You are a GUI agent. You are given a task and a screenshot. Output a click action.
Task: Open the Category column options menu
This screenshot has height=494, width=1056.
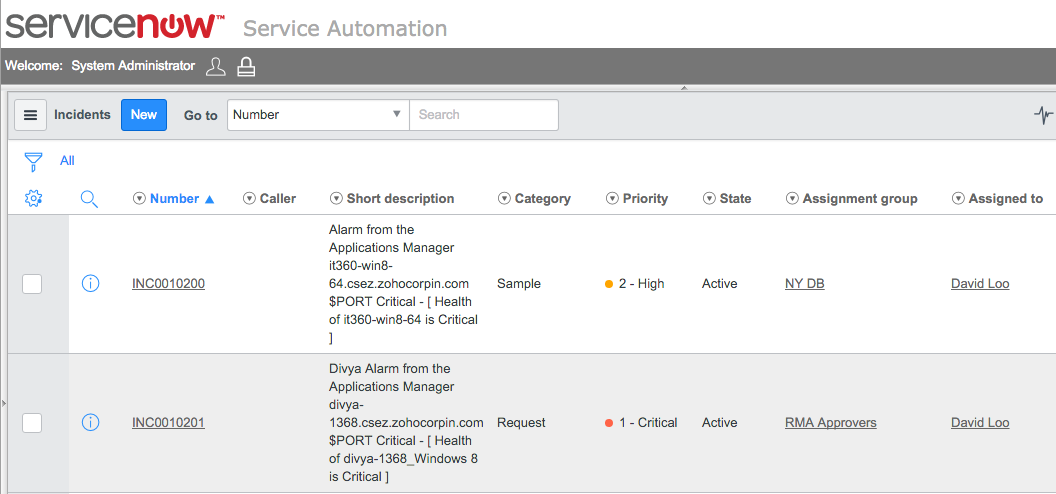click(x=504, y=199)
